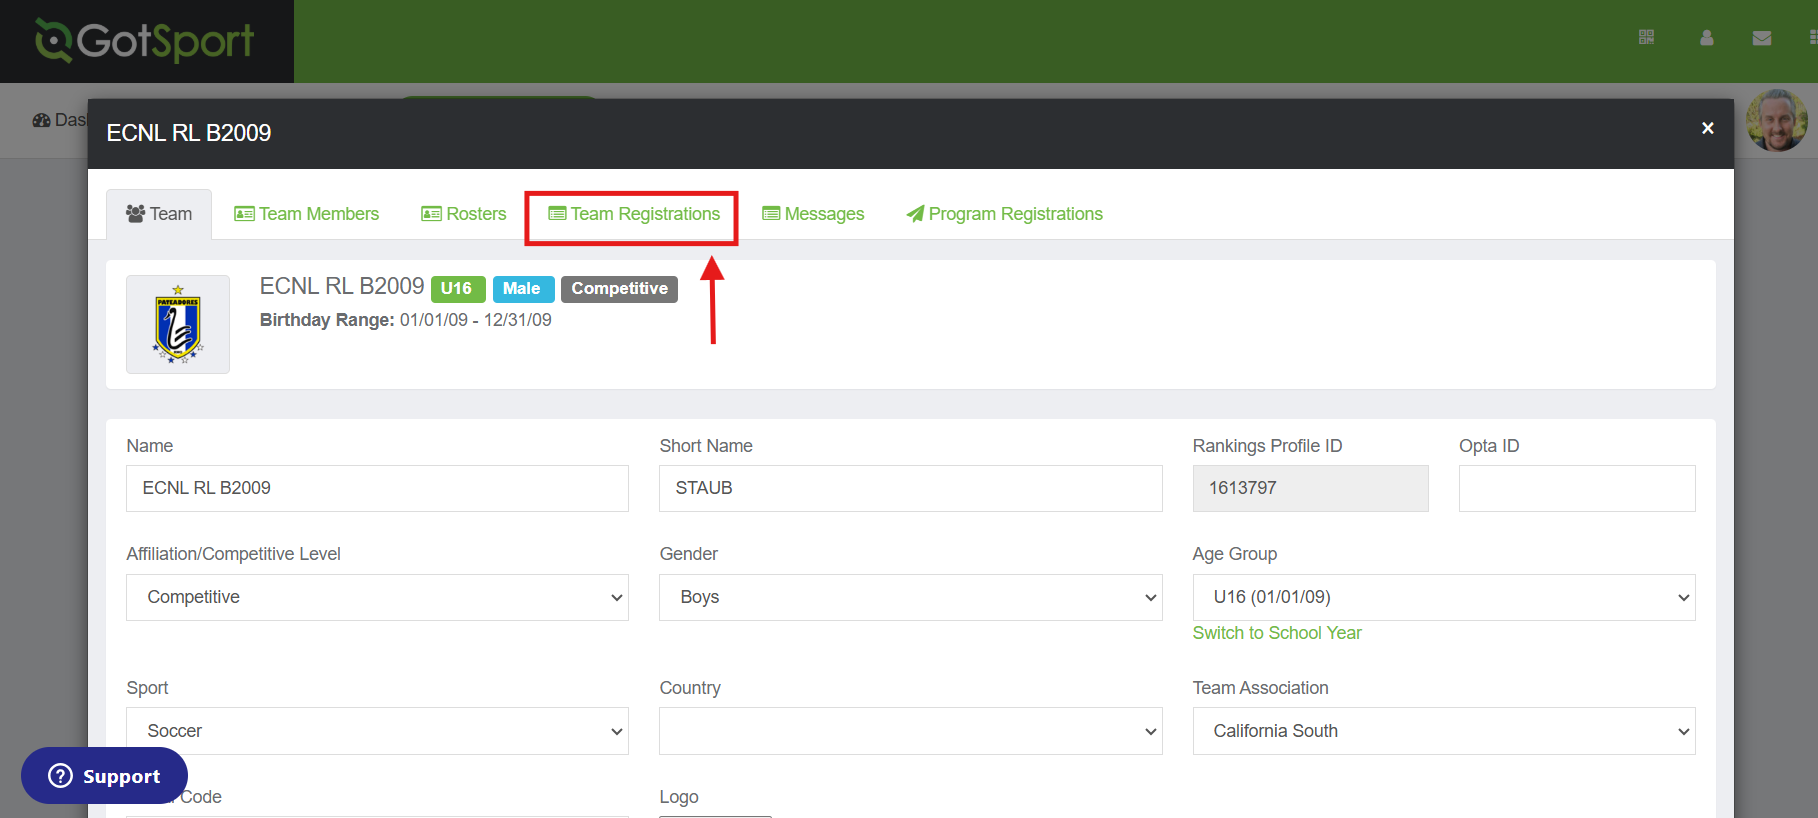Select the Team Registrations tab
The height and width of the screenshot is (818, 1818).
pos(634,214)
